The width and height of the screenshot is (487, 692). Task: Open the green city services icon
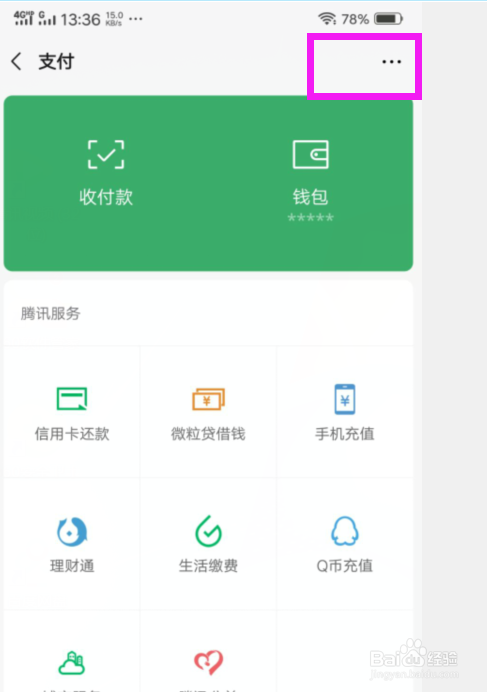point(72,662)
